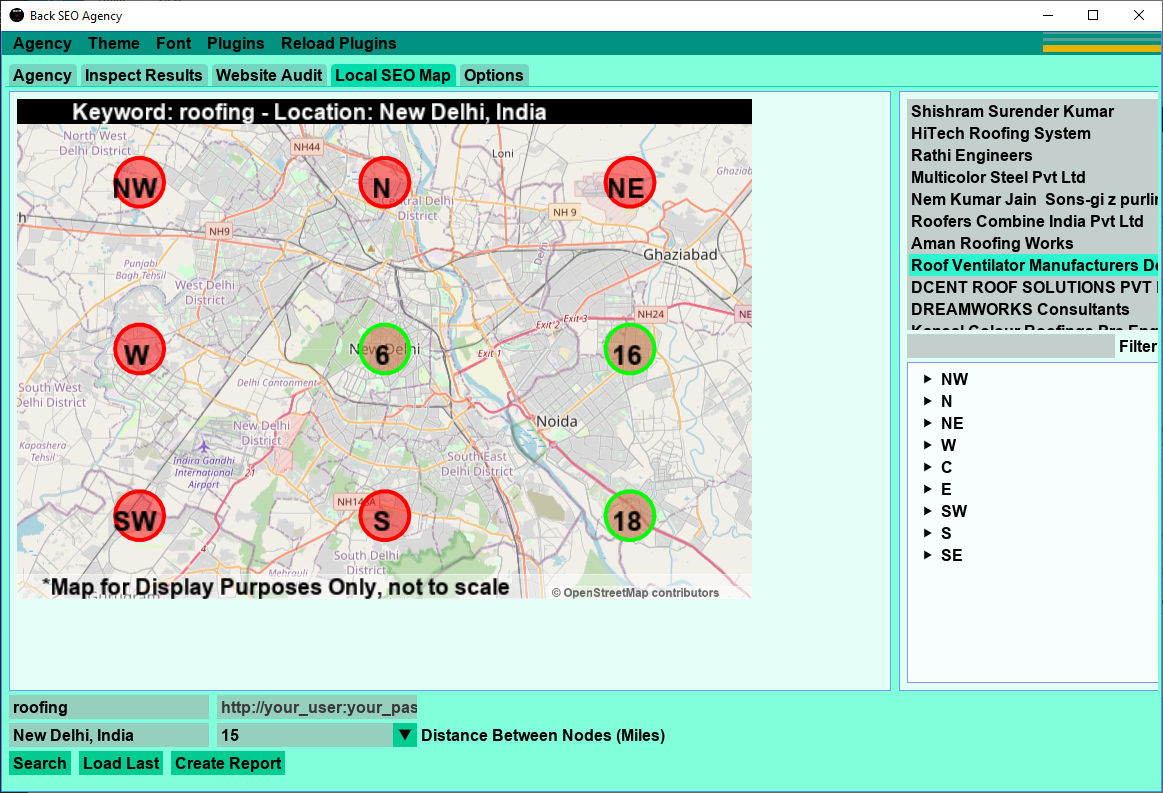Expand the SW tree node
1163x793 pixels.
(x=927, y=511)
